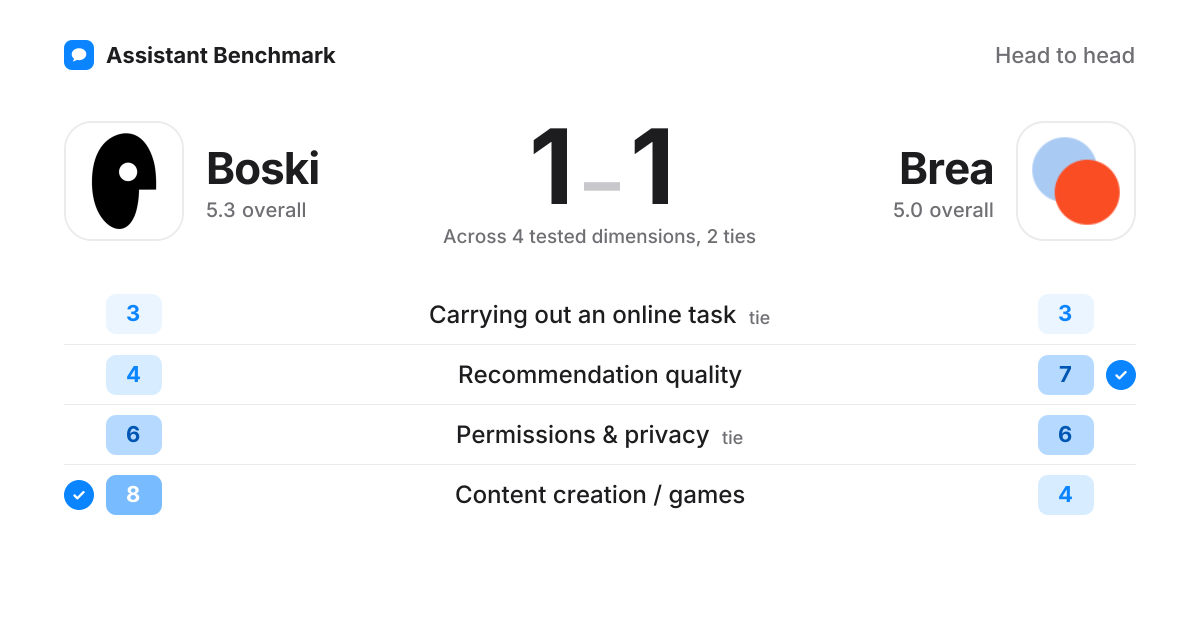1200x630 pixels.
Task: Click the Brea name heading
Action: [946, 168]
